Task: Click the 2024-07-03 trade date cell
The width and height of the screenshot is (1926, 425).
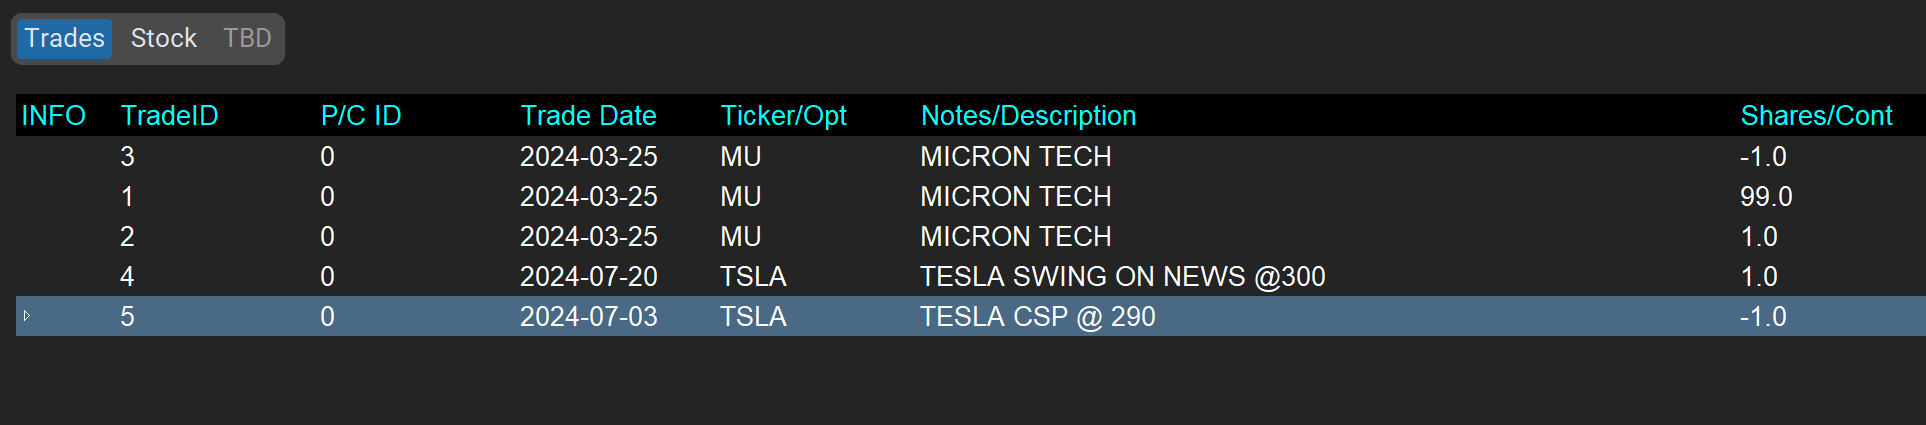Action: (588, 317)
